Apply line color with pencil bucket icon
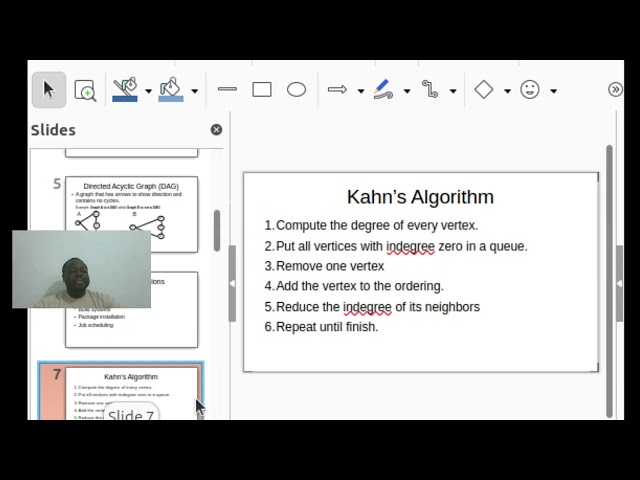This screenshot has width=640, height=480. tap(125, 90)
